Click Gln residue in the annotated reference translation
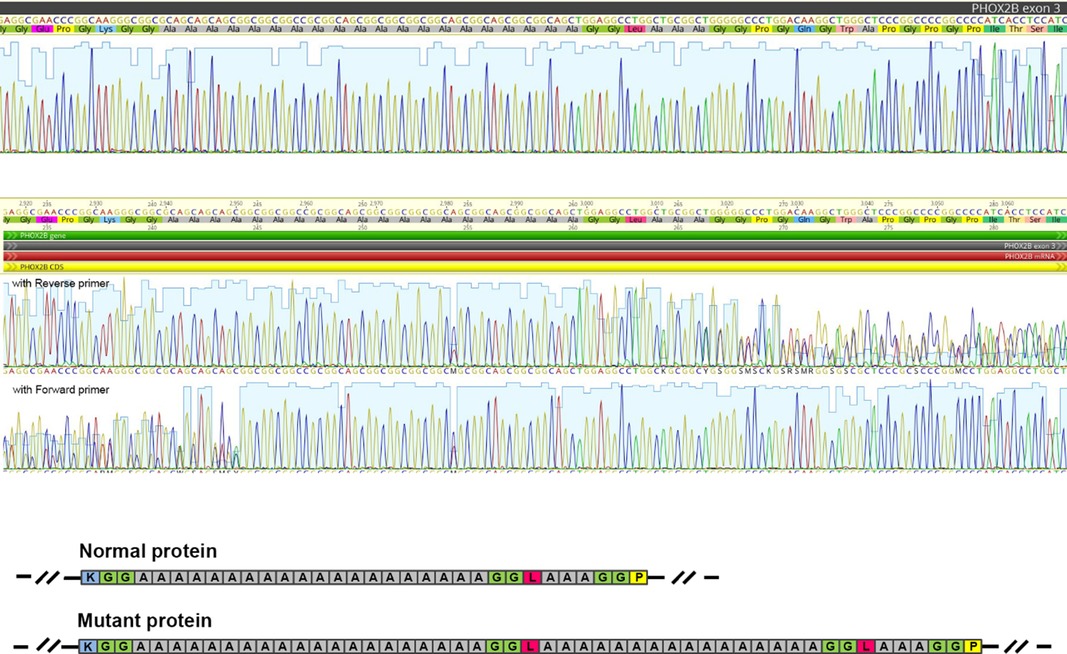1067x654 pixels. [x=804, y=220]
